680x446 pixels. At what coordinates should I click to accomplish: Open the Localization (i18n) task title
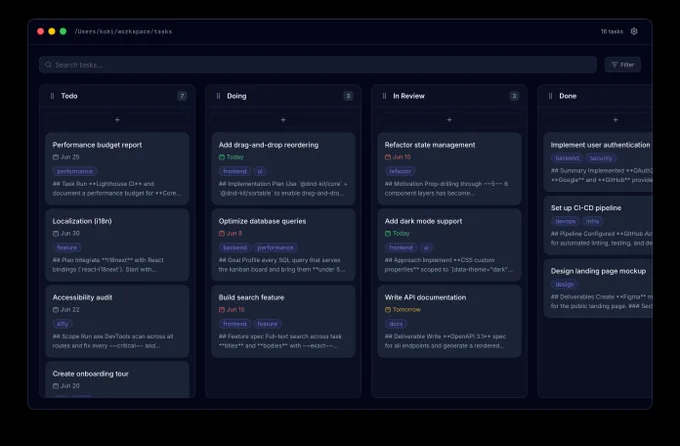pyautogui.click(x=82, y=221)
